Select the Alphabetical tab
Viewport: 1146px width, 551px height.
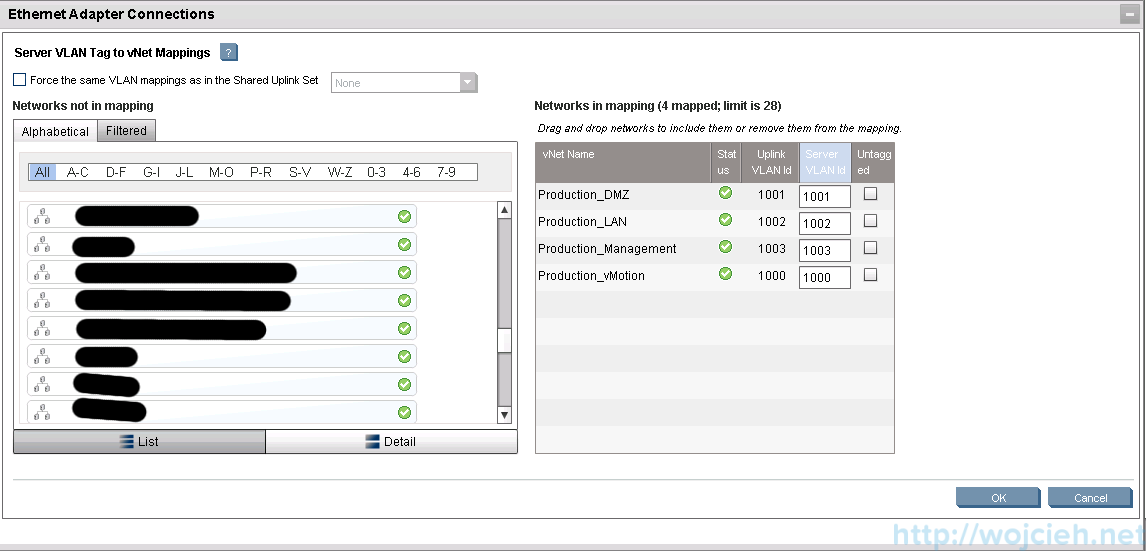coord(55,131)
